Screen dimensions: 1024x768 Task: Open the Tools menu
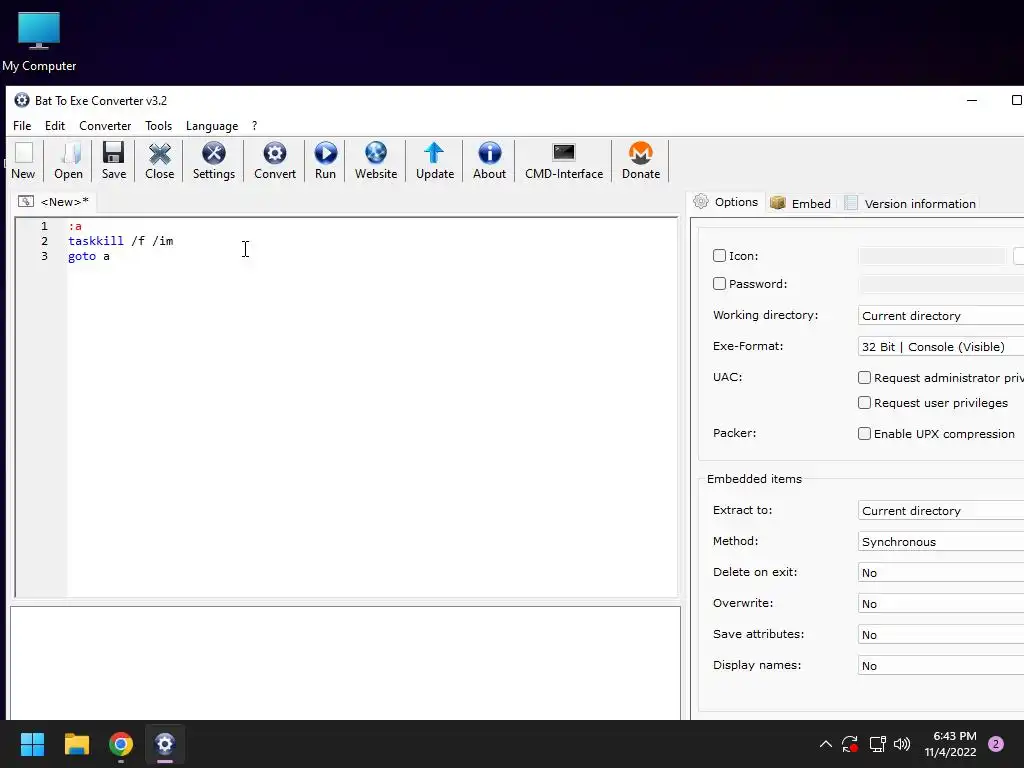tap(159, 126)
